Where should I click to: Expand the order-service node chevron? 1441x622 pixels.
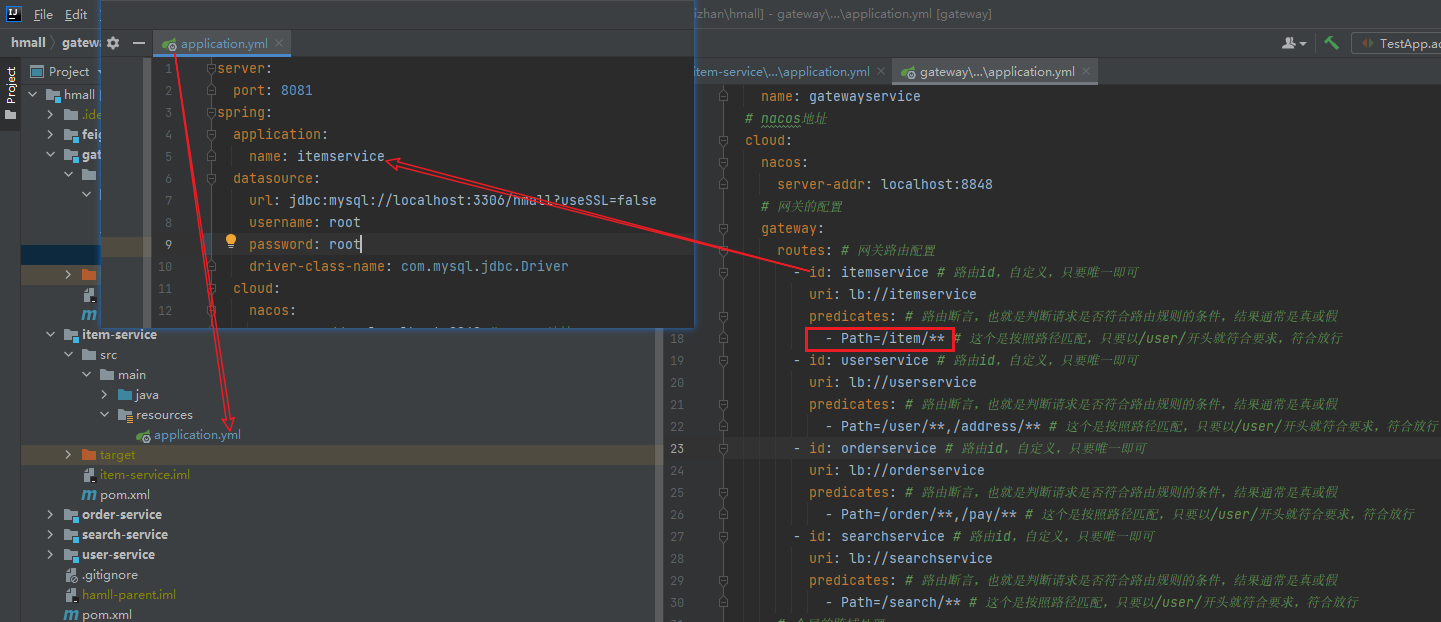click(x=51, y=515)
